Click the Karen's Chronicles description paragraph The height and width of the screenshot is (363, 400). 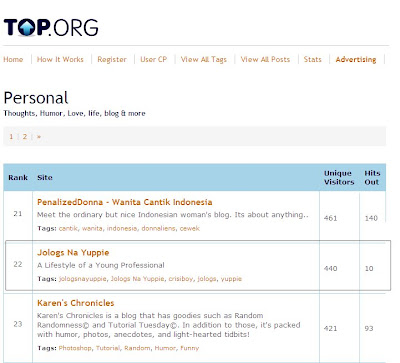(x=169, y=325)
